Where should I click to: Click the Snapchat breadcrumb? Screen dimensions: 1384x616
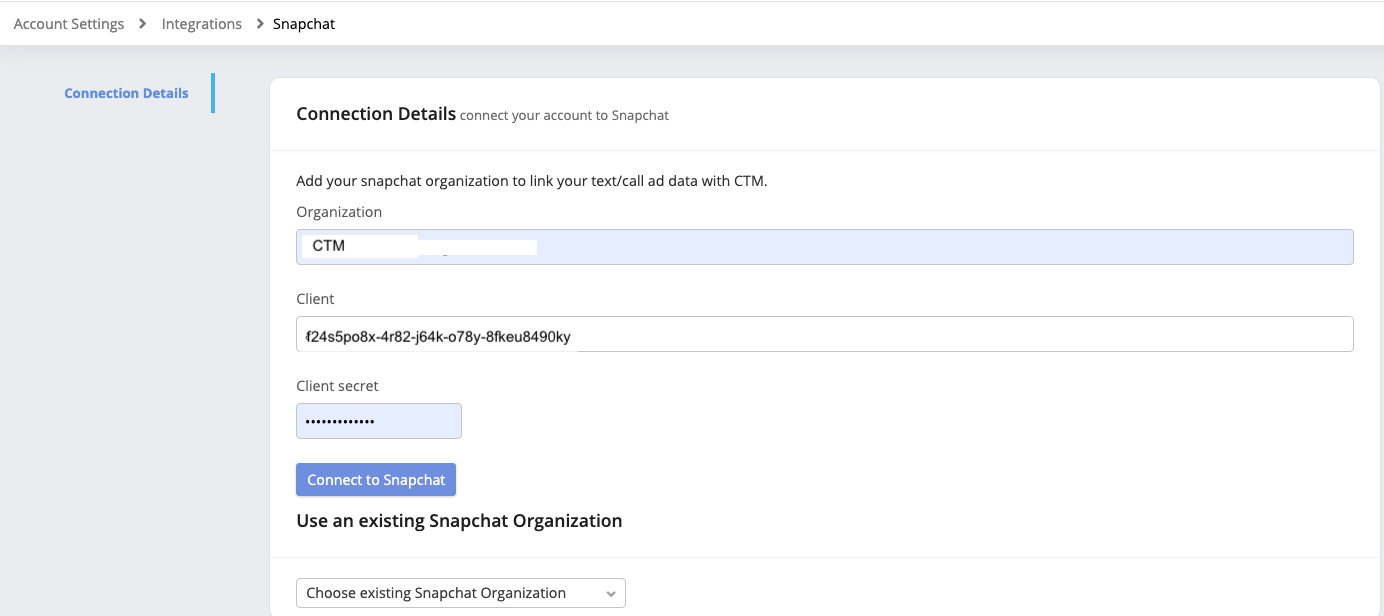click(x=304, y=24)
